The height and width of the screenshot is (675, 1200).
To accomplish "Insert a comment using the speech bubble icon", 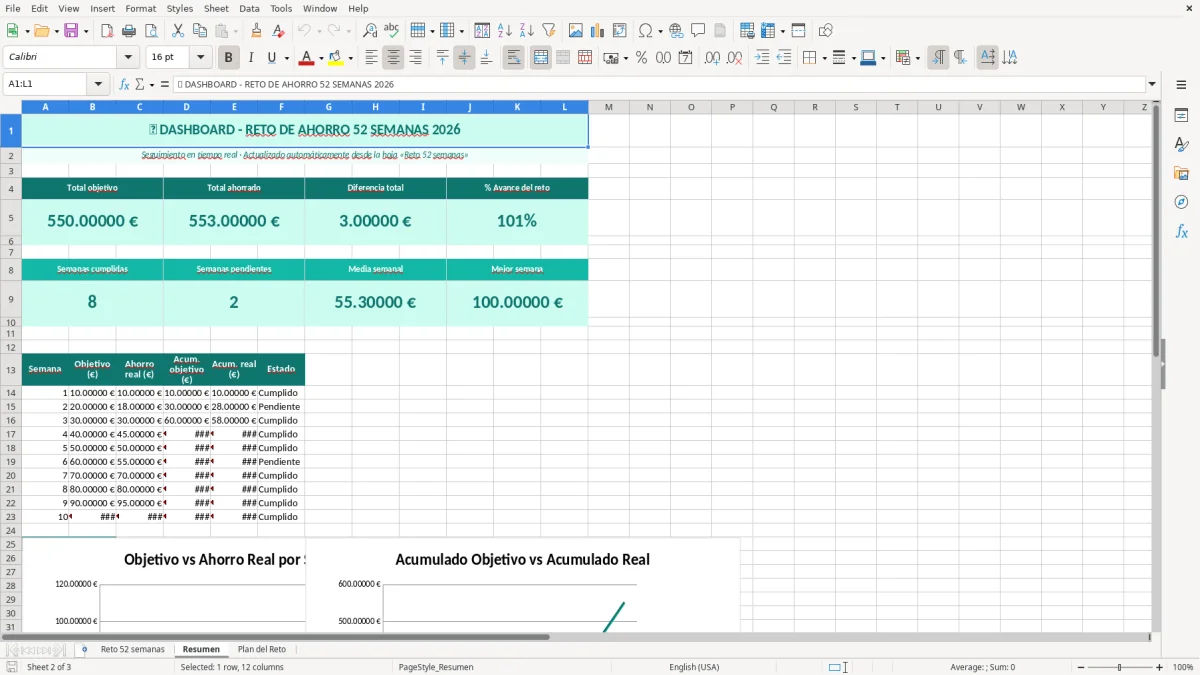I will 698,31.
